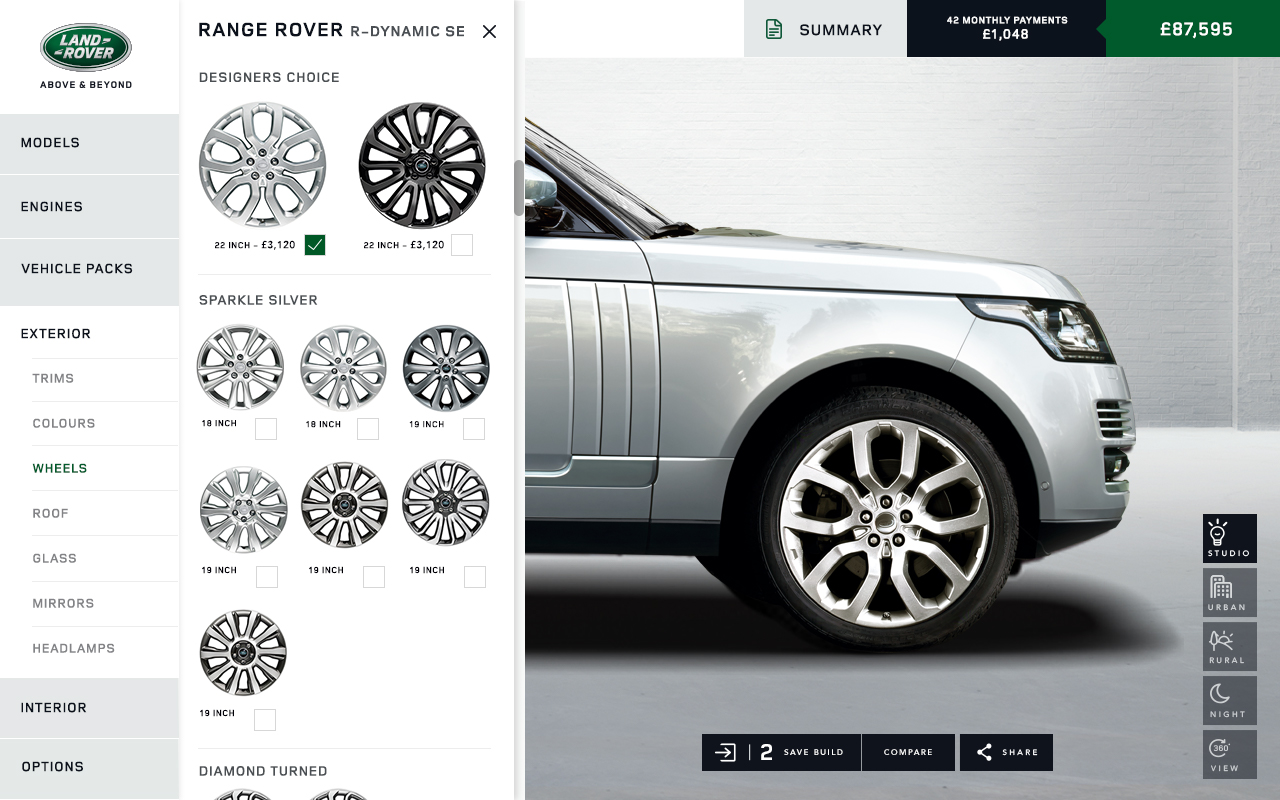Image resolution: width=1280 pixels, height=800 pixels.
Task: Go to Glass submenu
Action: [54, 559]
